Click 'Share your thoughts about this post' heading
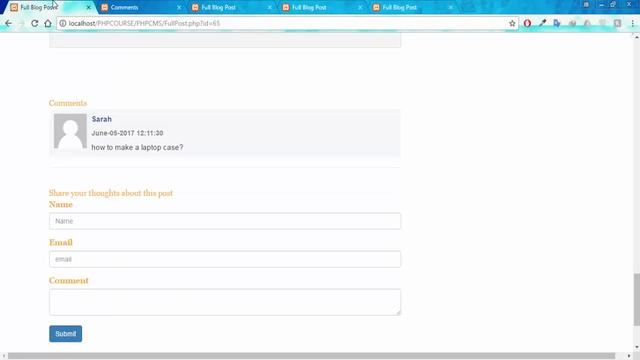The image size is (640, 360). coord(111,193)
